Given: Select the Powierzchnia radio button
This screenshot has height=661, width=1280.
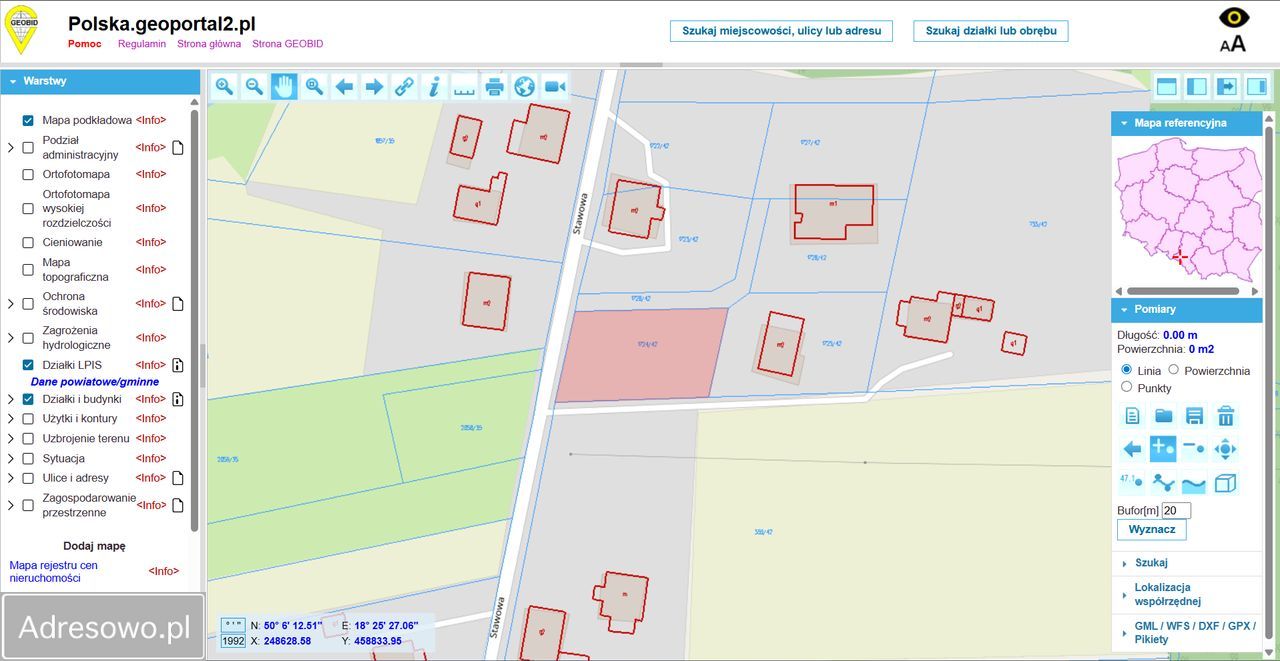Looking at the screenshot, I should point(1175,370).
